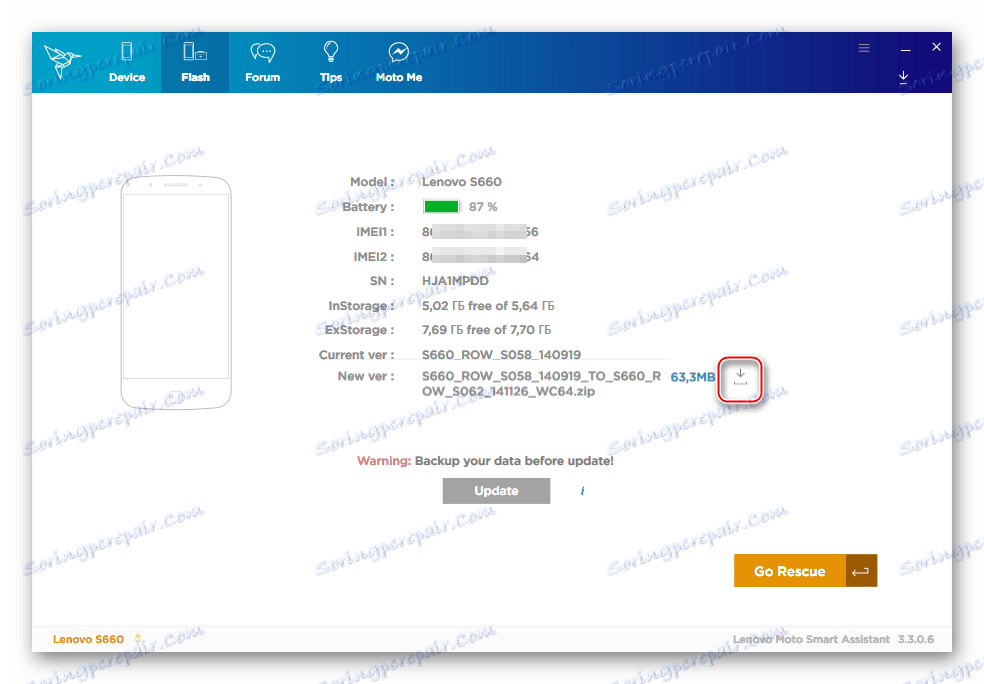Image resolution: width=984 pixels, height=684 pixels.
Task: Click the download arrow icon in the title bar
Action: pos(903,77)
